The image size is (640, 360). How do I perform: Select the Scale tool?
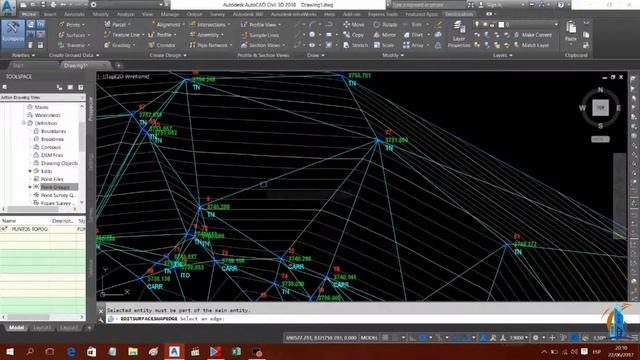(383, 45)
